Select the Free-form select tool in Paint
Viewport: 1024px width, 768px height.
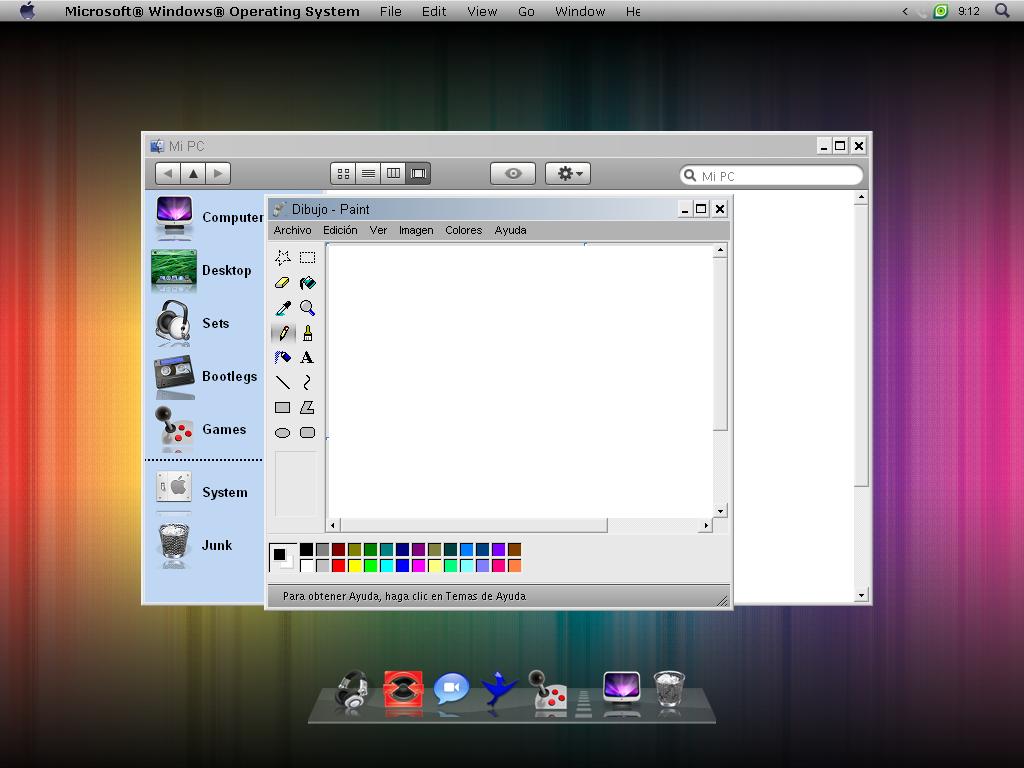click(283, 257)
